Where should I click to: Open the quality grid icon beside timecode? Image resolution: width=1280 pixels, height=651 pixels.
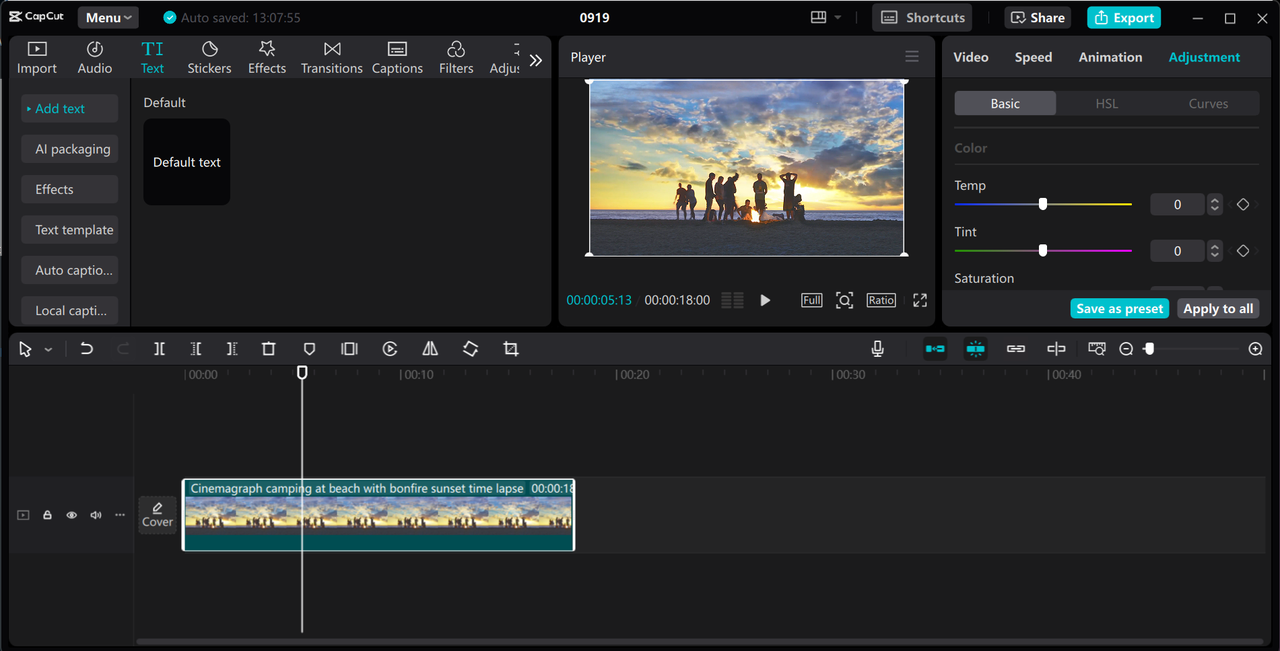(733, 300)
